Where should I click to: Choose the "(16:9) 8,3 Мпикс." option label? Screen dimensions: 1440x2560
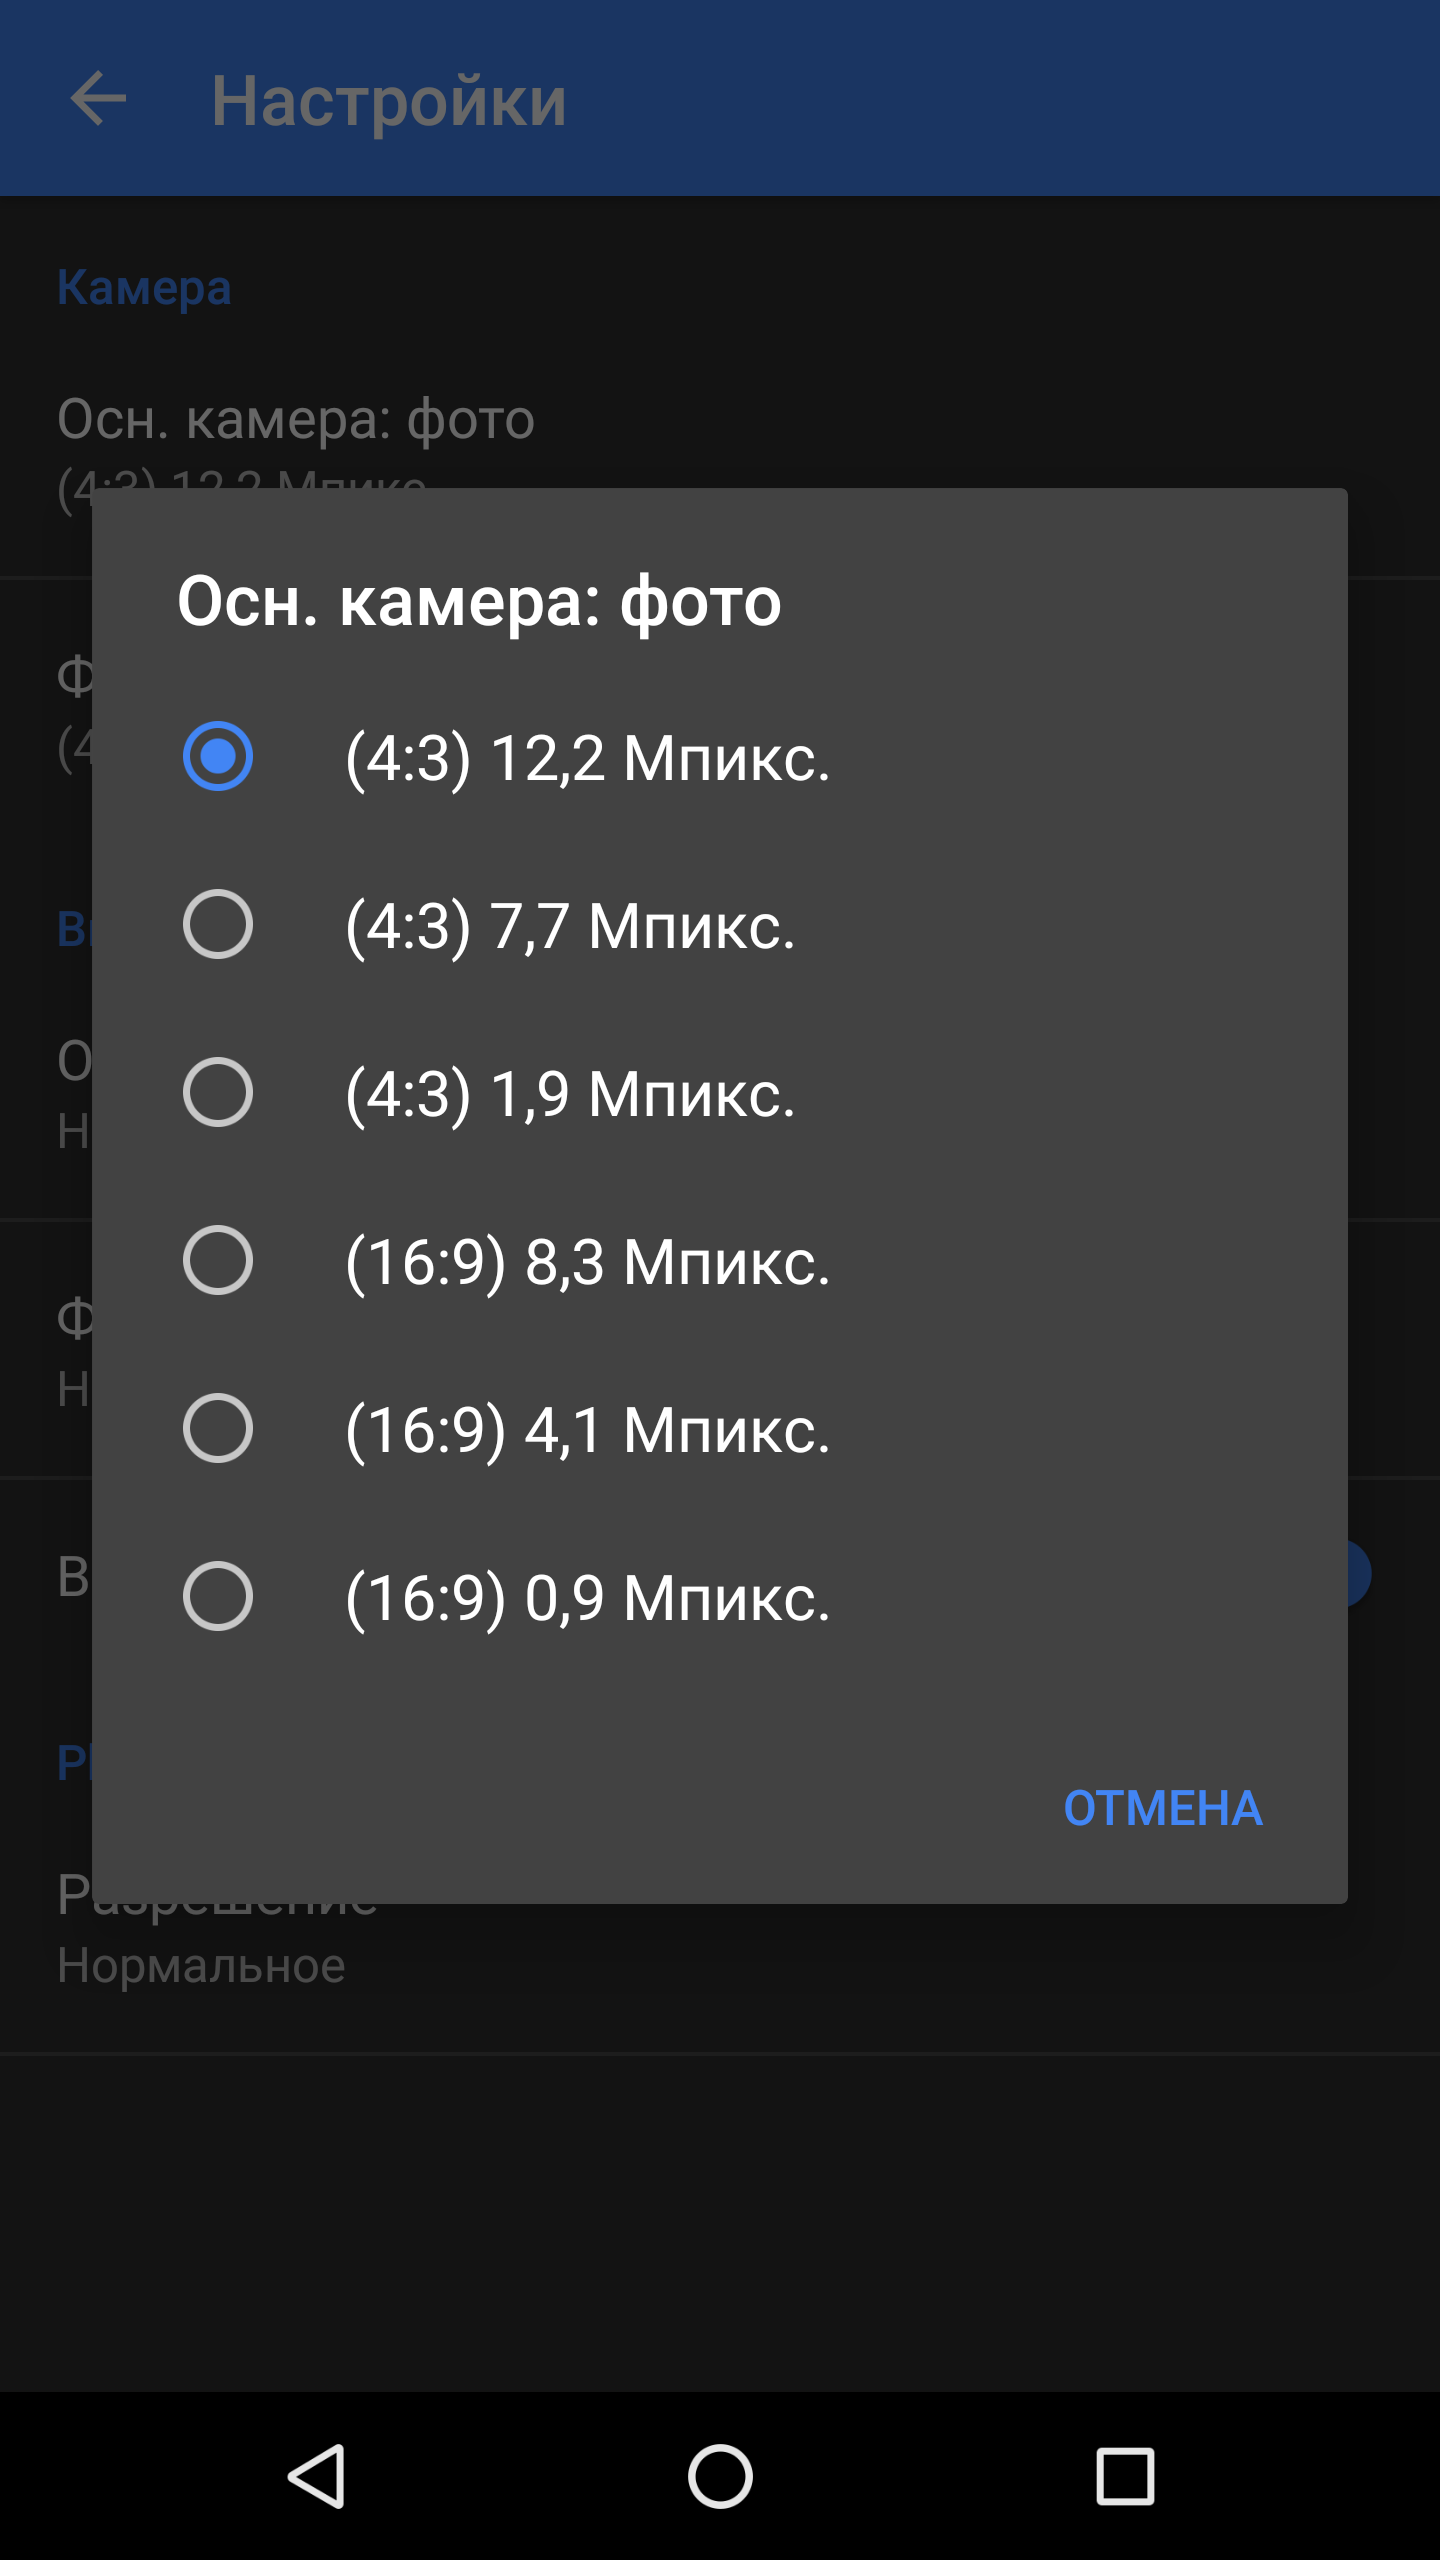pos(588,1262)
